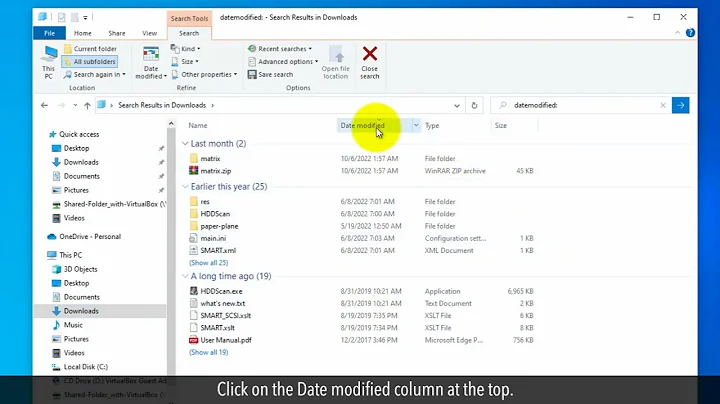Select SMART_SCSI.xslt file
This screenshot has height=404, width=720.
[225, 316]
